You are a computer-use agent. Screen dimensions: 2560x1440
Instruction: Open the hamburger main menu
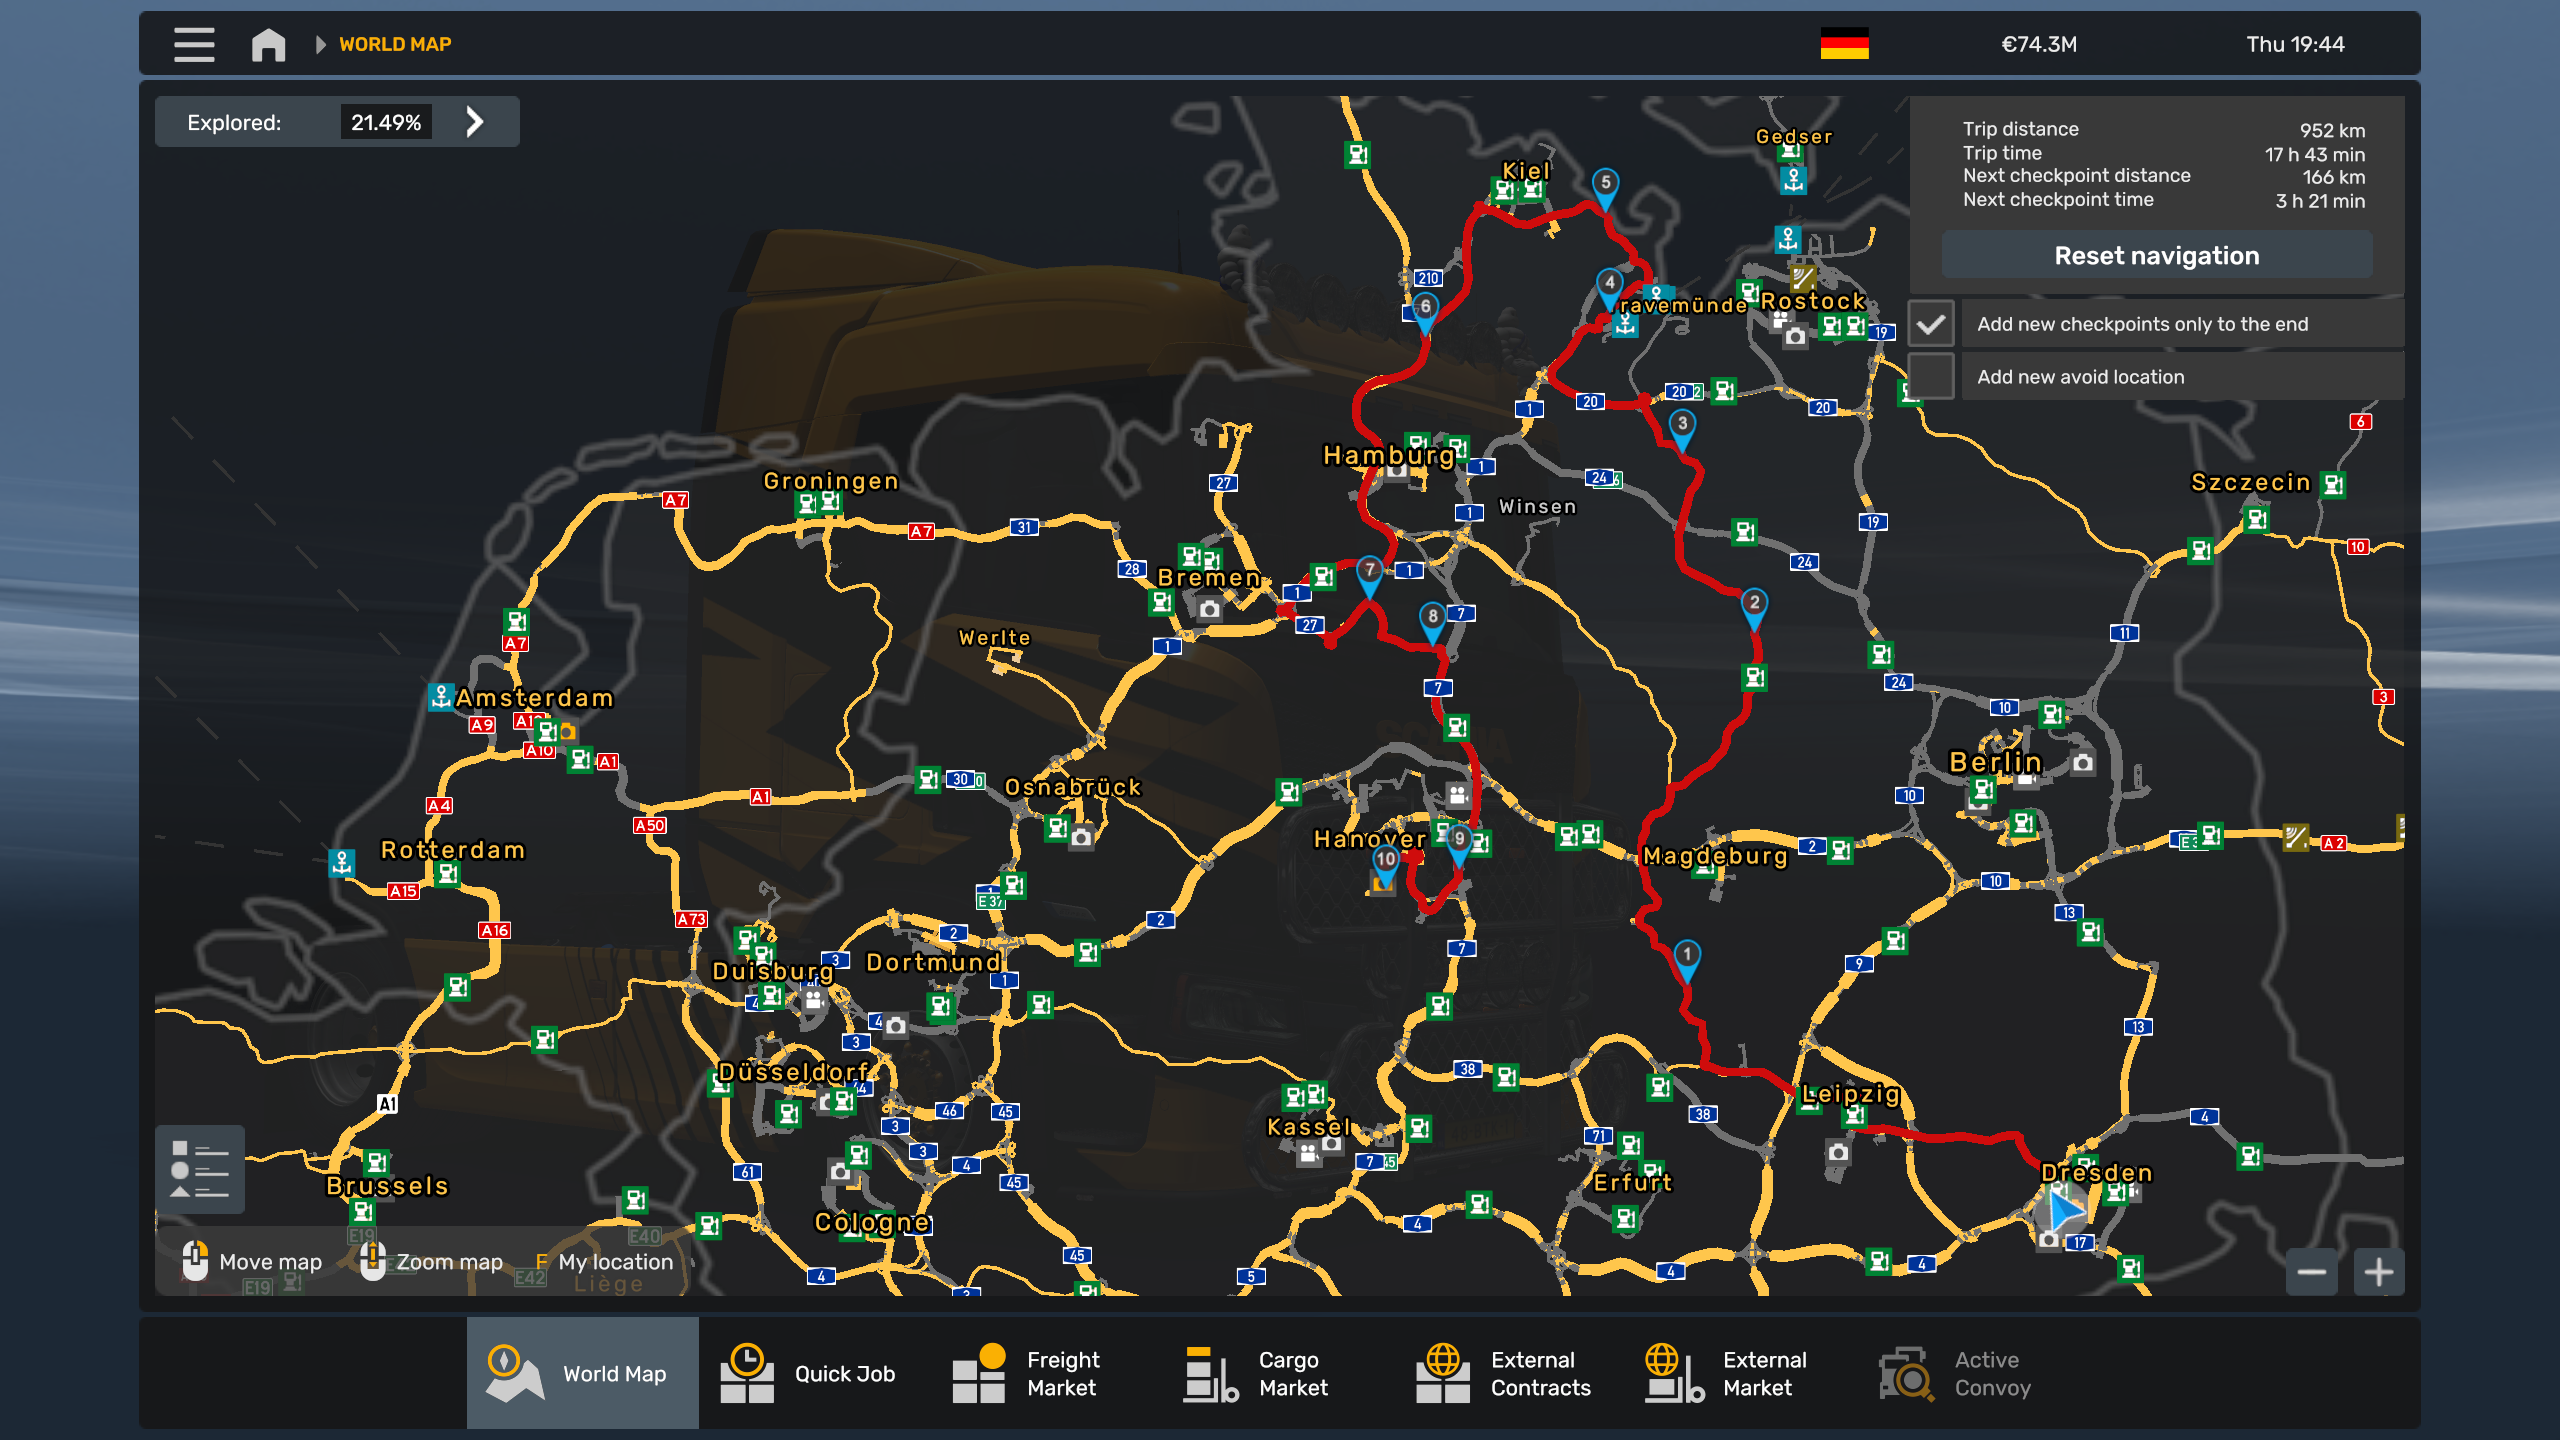[194, 44]
